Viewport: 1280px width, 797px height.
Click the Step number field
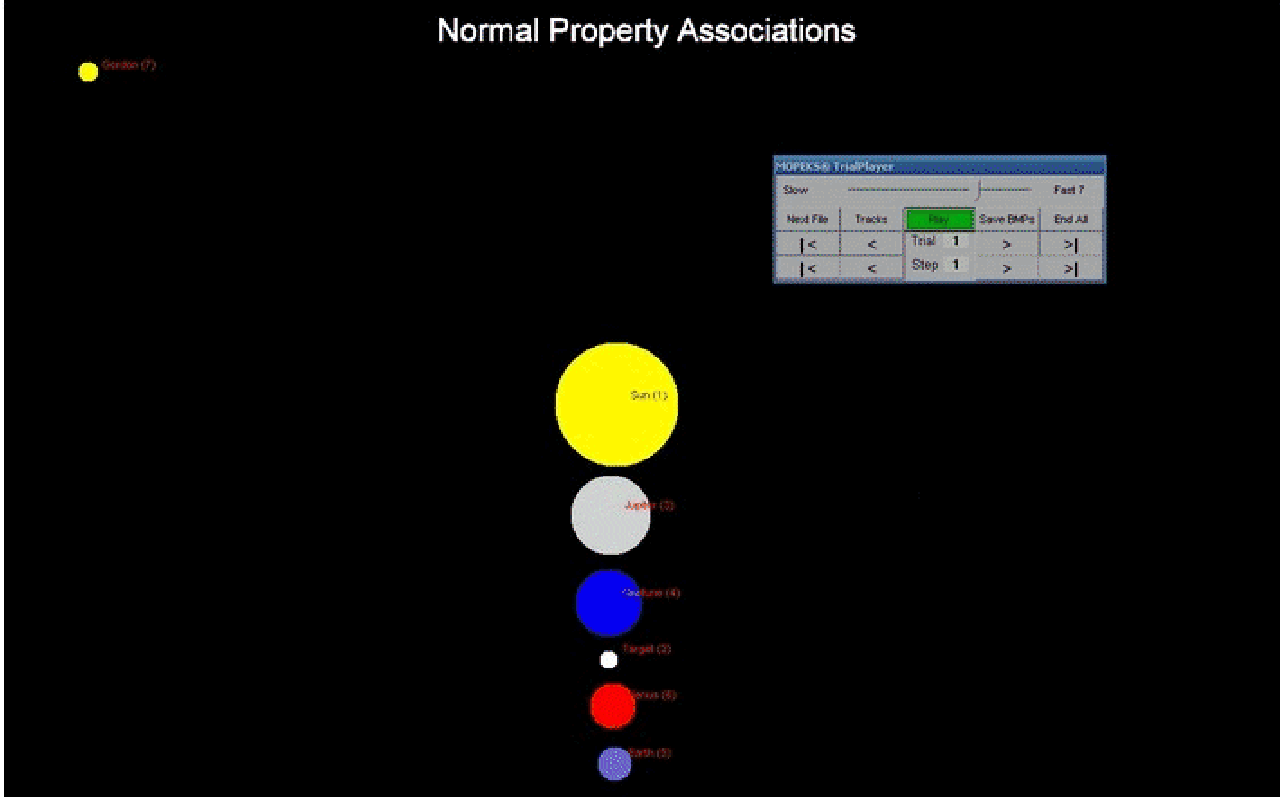coord(956,265)
